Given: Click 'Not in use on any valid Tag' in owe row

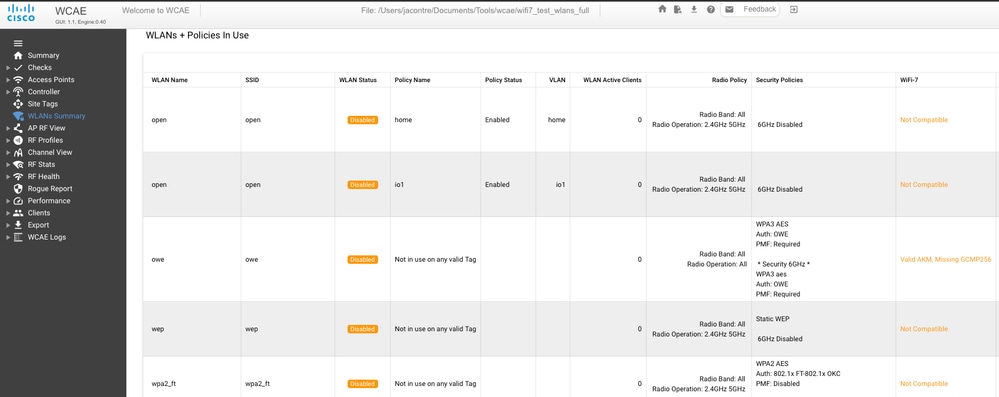Looking at the screenshot, I should click(x=435, y=259).
